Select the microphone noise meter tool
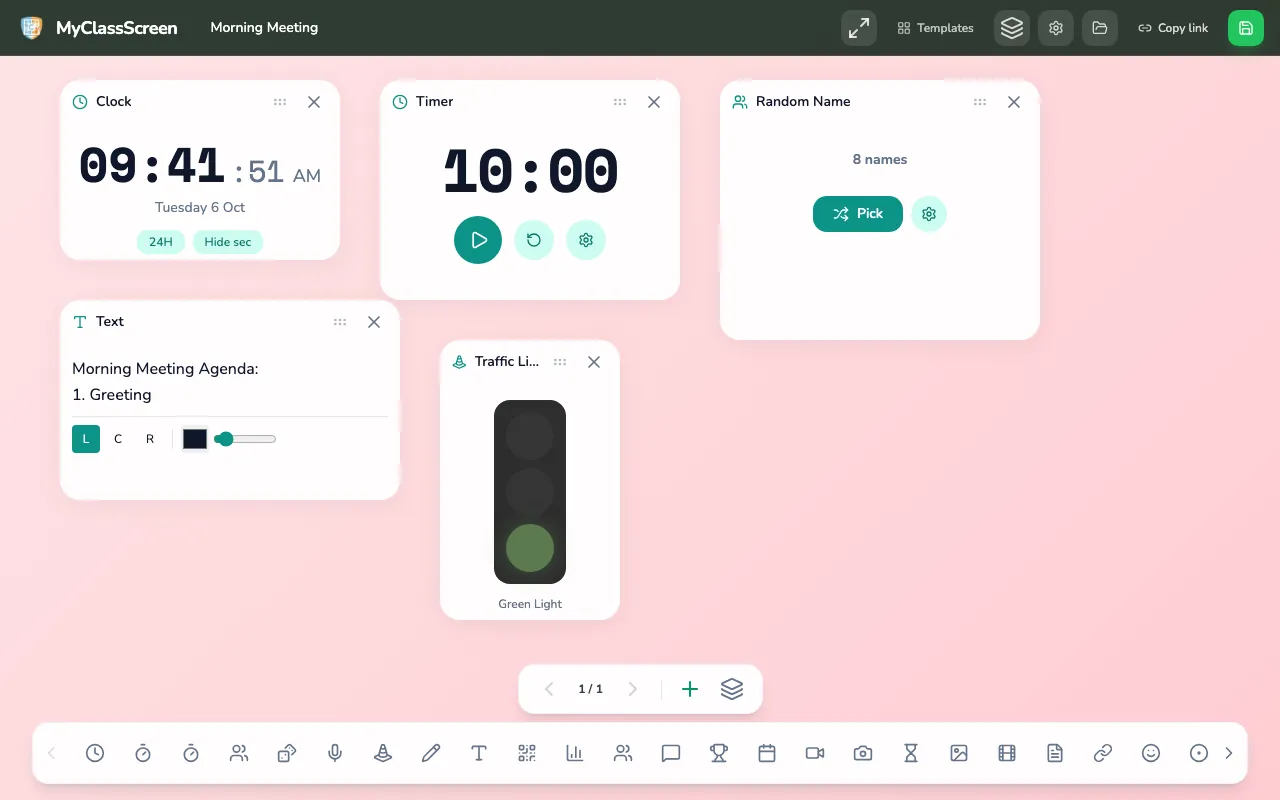The image size is (1280, 800). pos(335,753)
